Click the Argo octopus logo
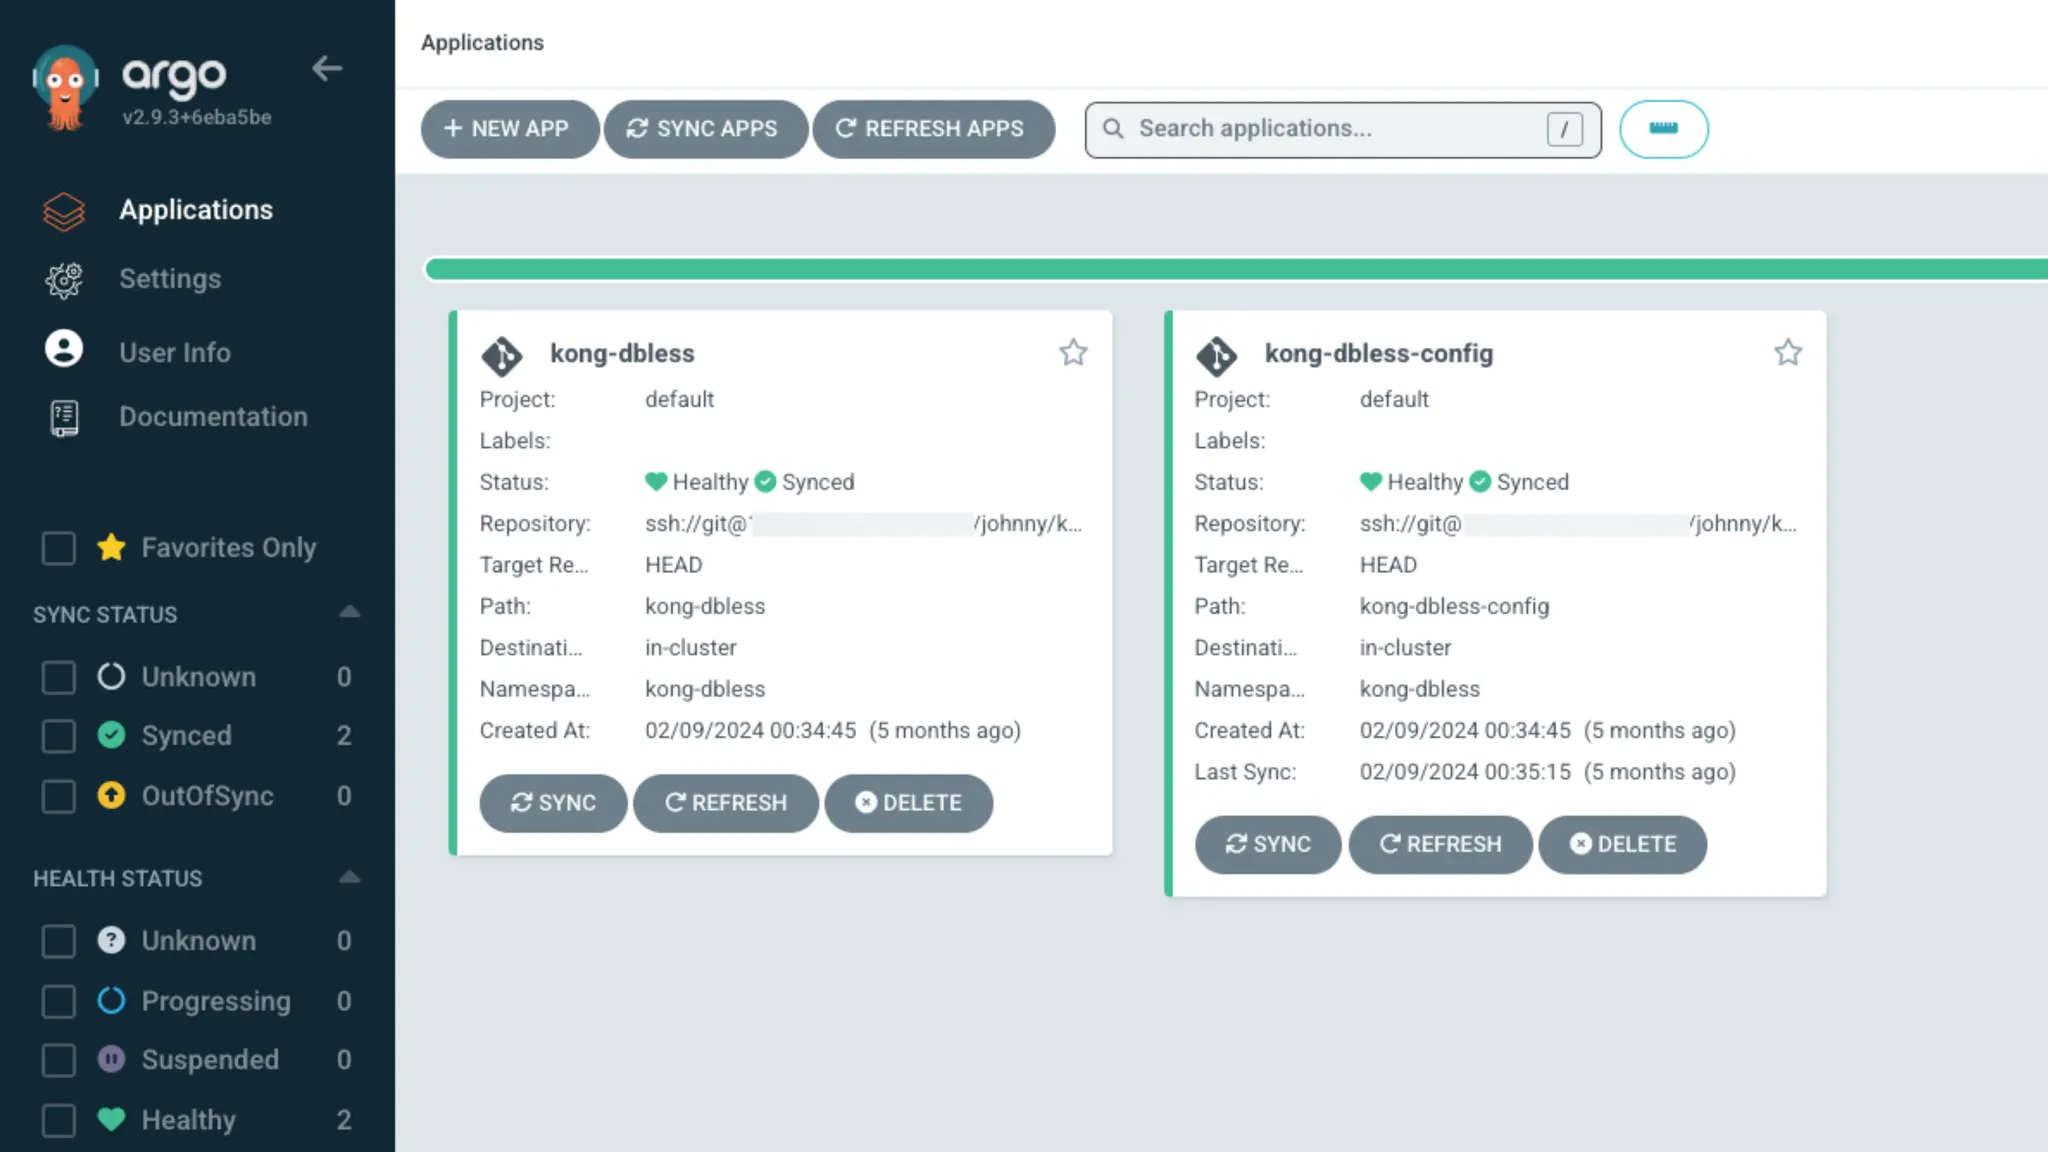This screenshot has width=2048, height=1152. (x=65, y=88)
